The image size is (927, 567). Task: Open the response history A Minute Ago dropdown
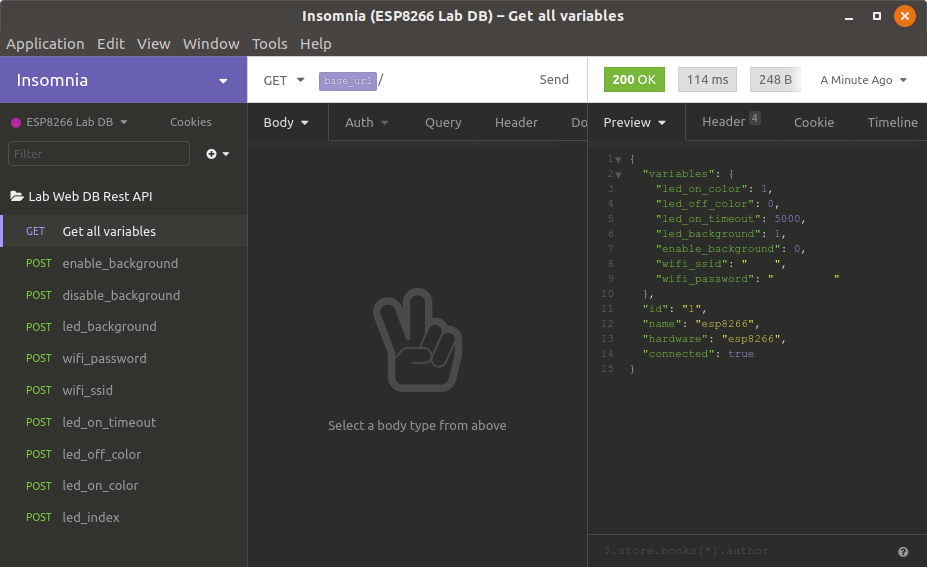tap(863, 80)
